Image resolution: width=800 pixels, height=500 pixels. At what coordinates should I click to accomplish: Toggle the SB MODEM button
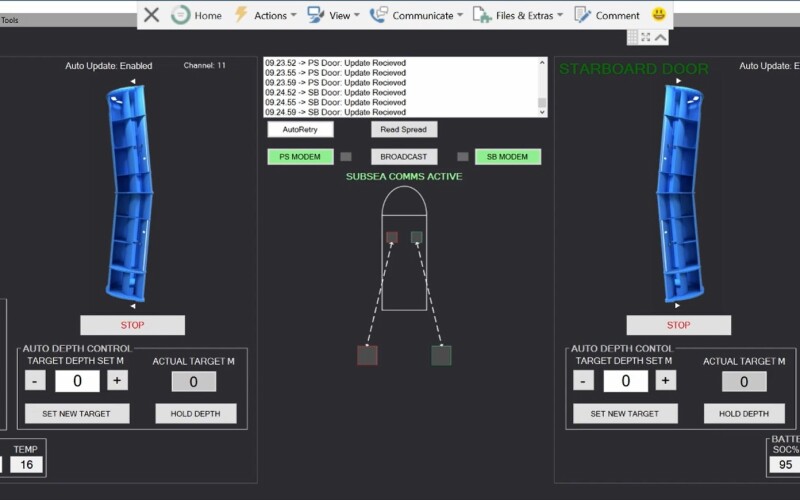[507, 157]
